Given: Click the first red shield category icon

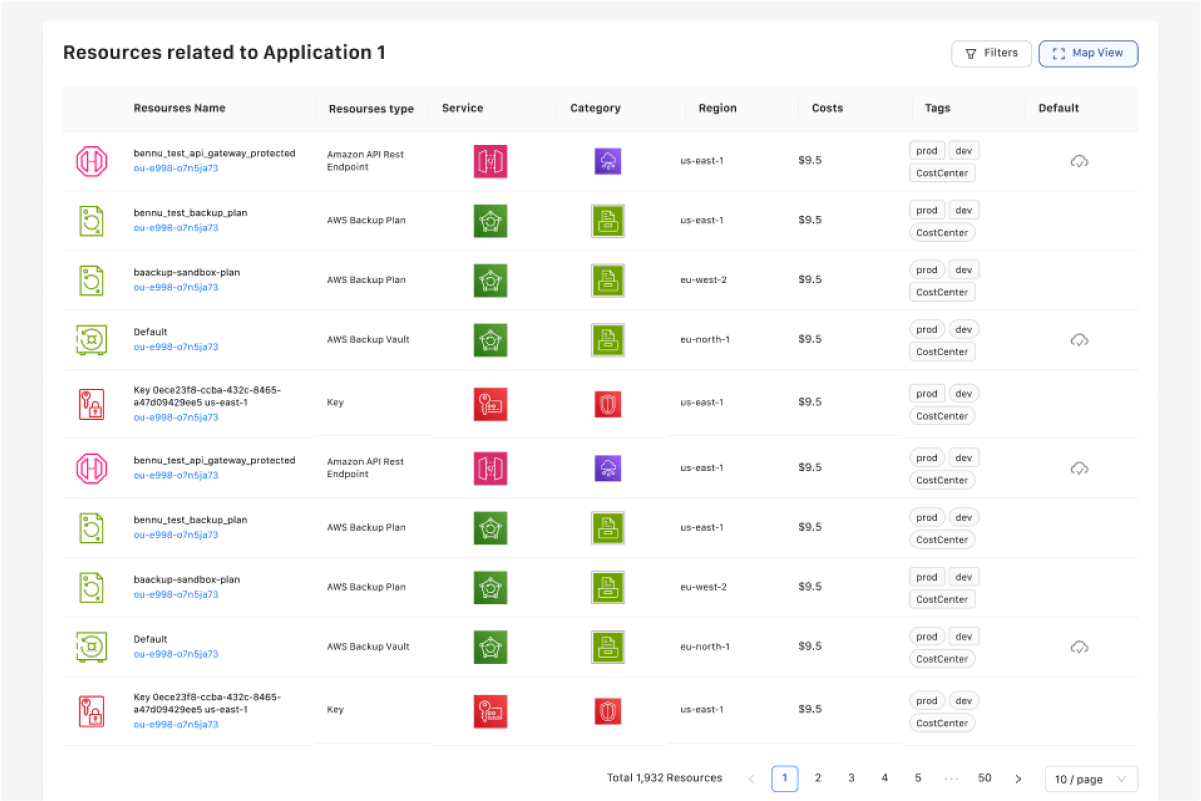Looking at the screenshot, I should (x=608, y=403).
